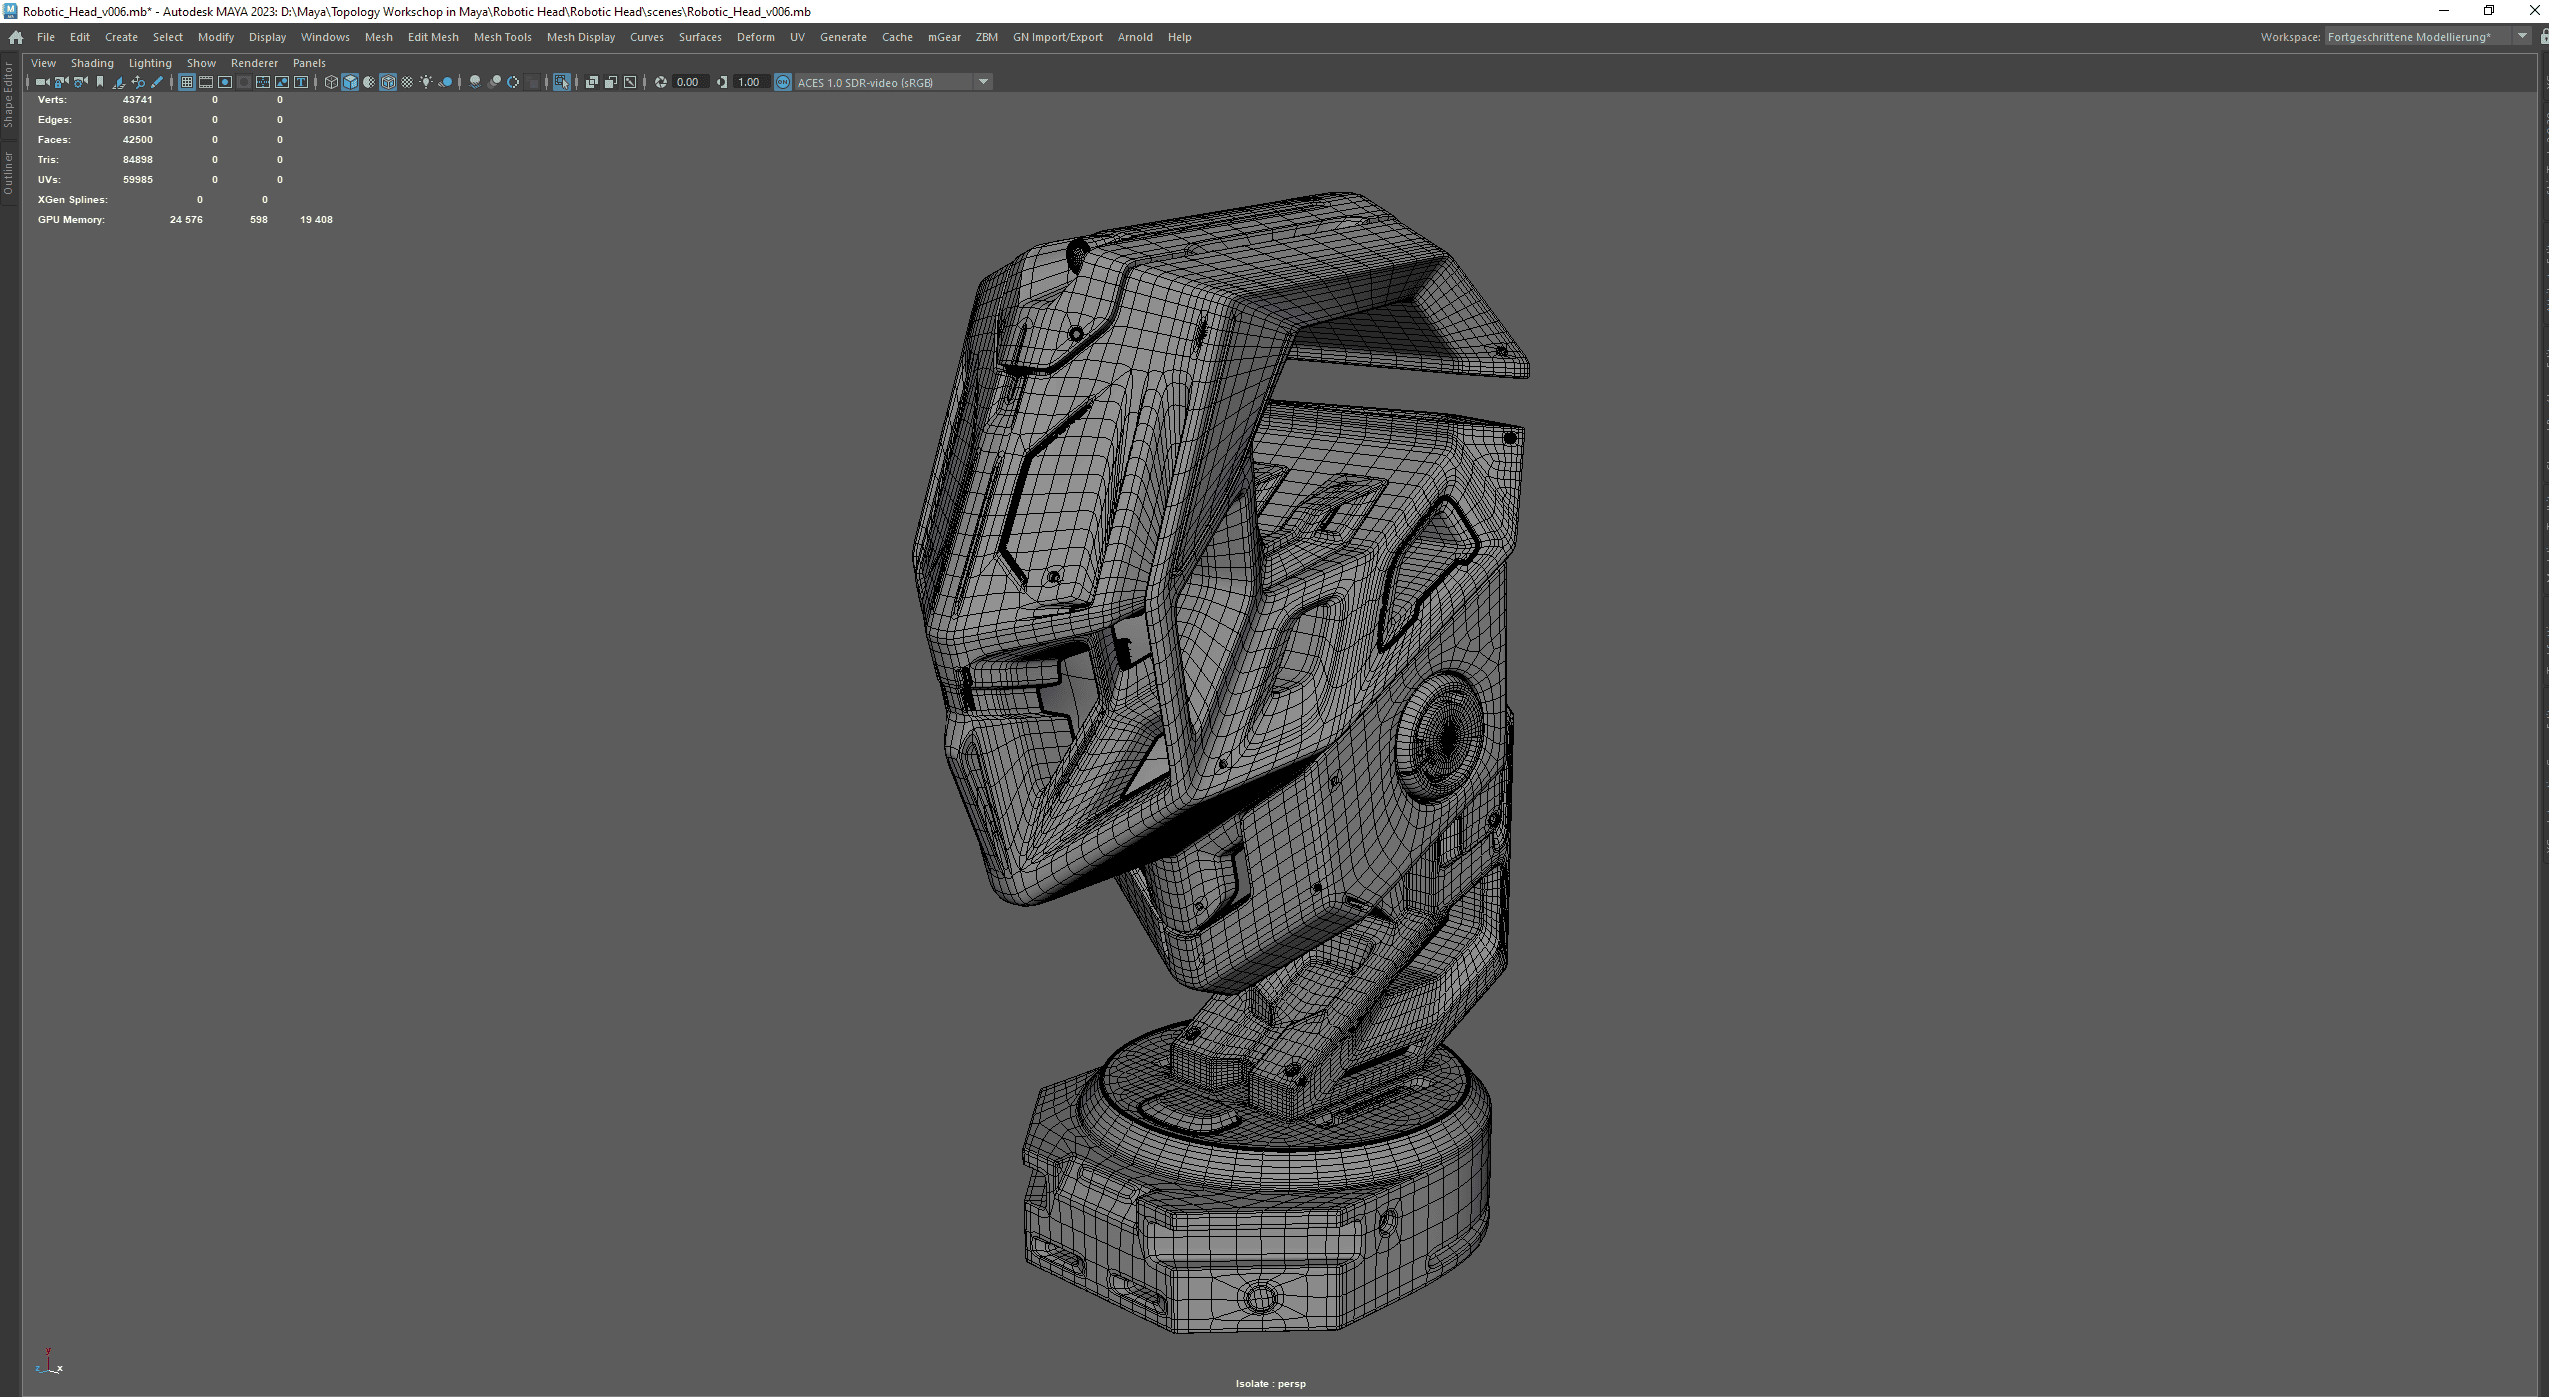Click the Use All Lights bulb icon
The height and width of the screenshot is (1397, 2549).
tap(426, 82)
